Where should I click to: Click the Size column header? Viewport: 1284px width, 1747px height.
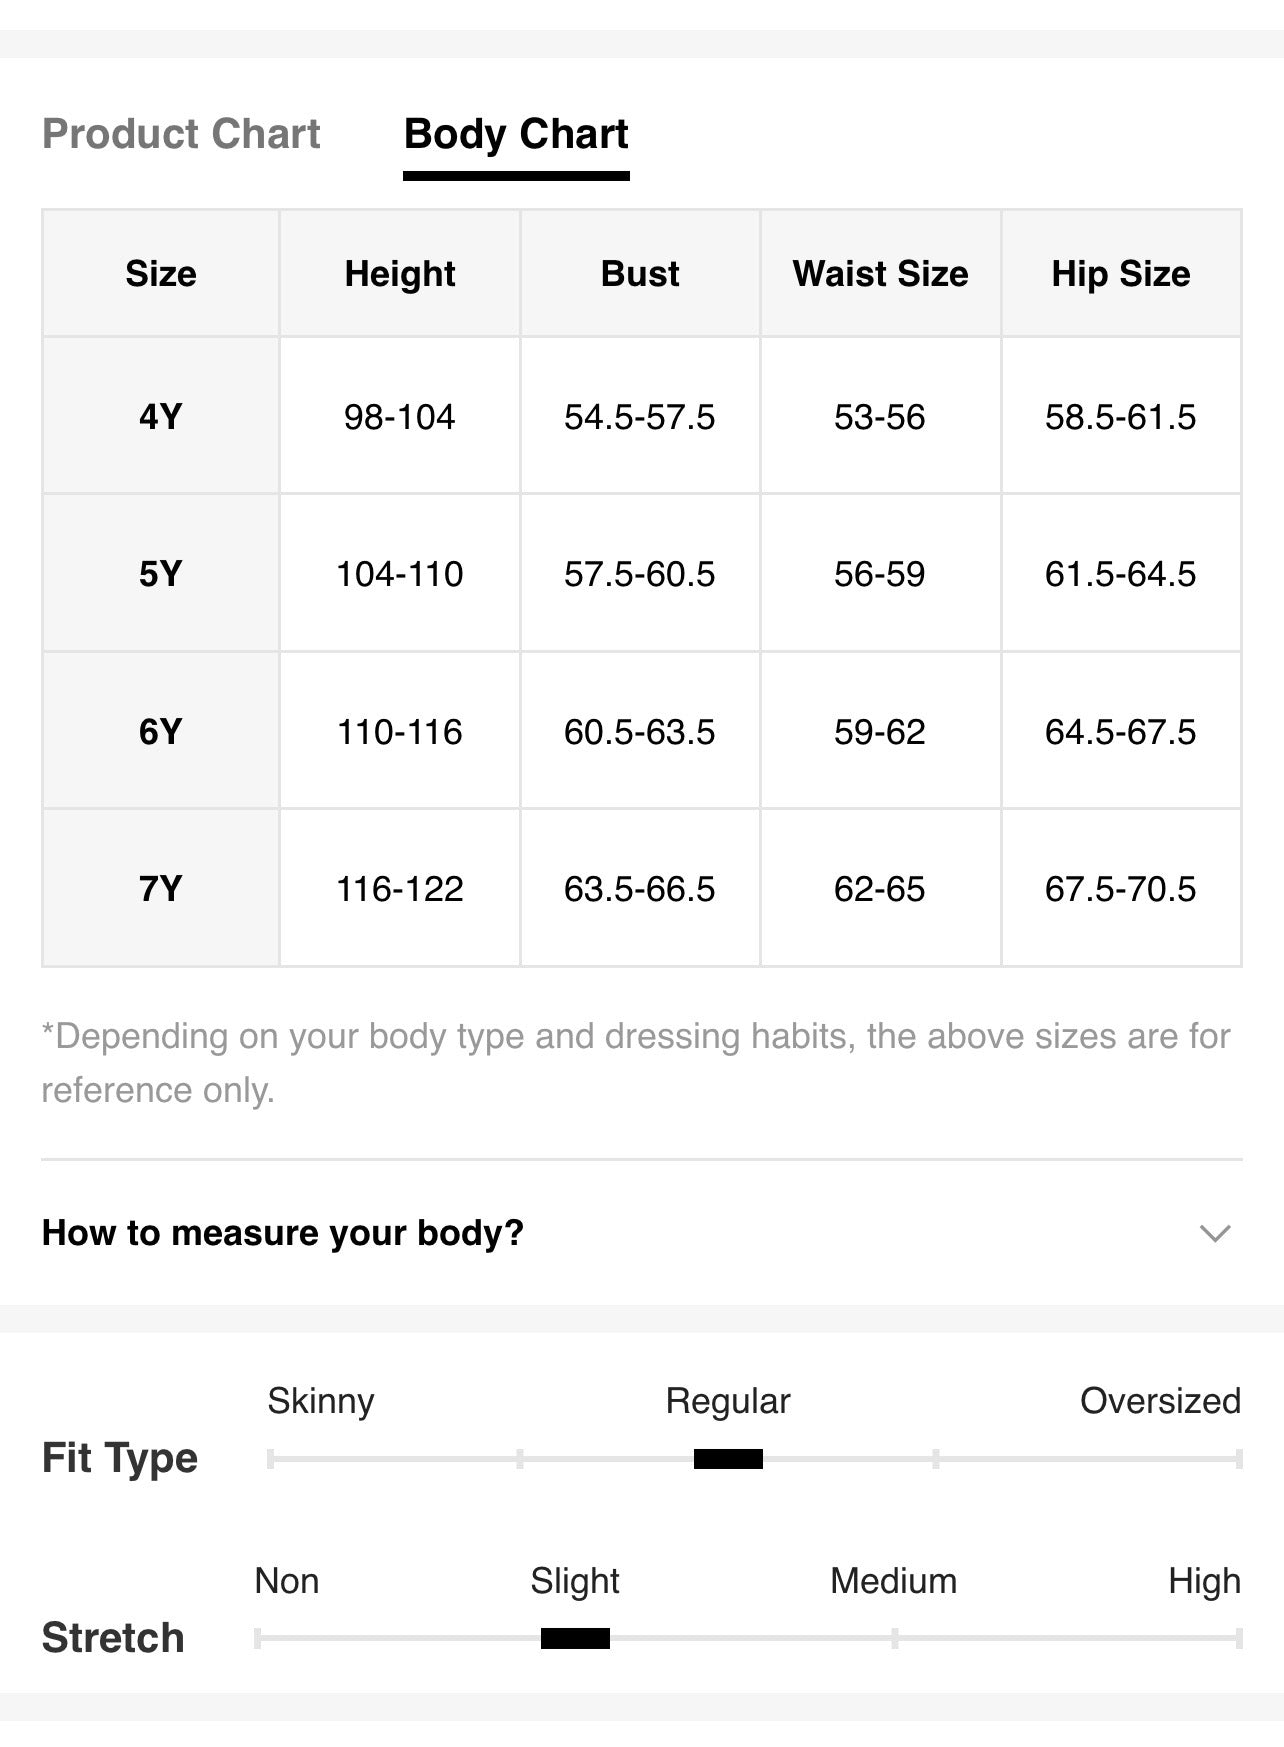click(x=161, y=273)
